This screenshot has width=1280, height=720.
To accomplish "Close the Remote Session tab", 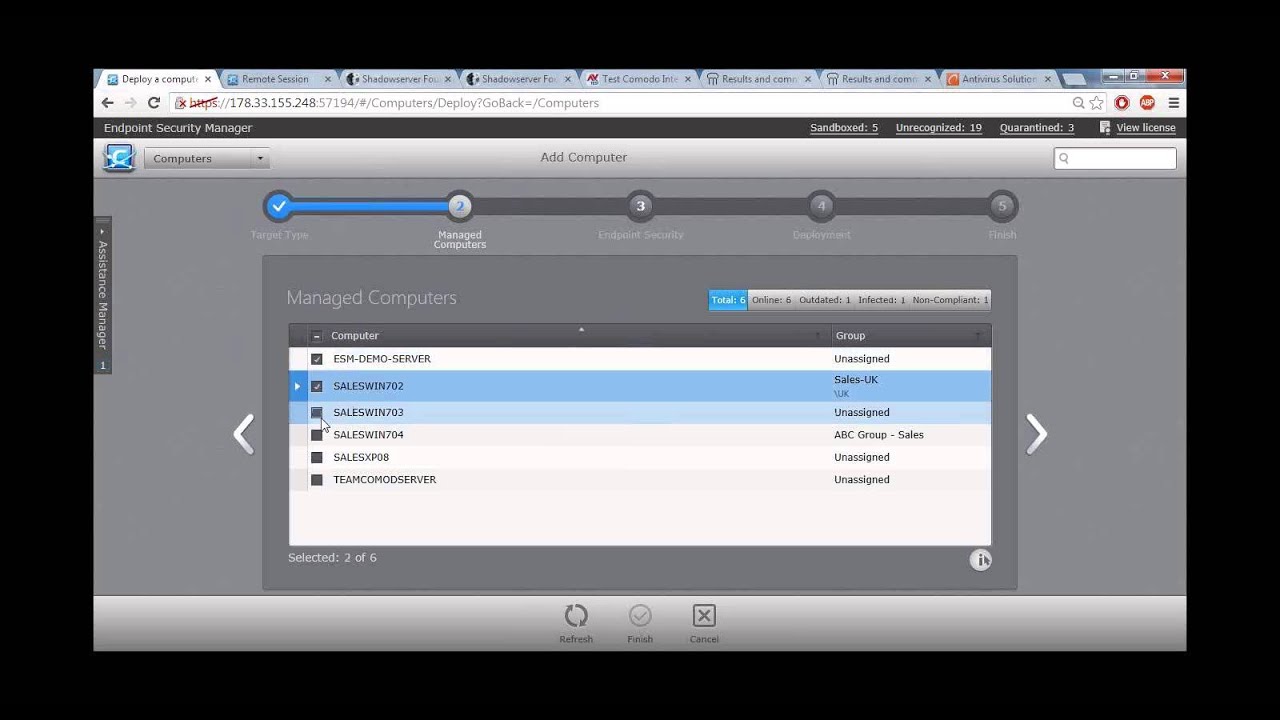I will click(327, 79).
